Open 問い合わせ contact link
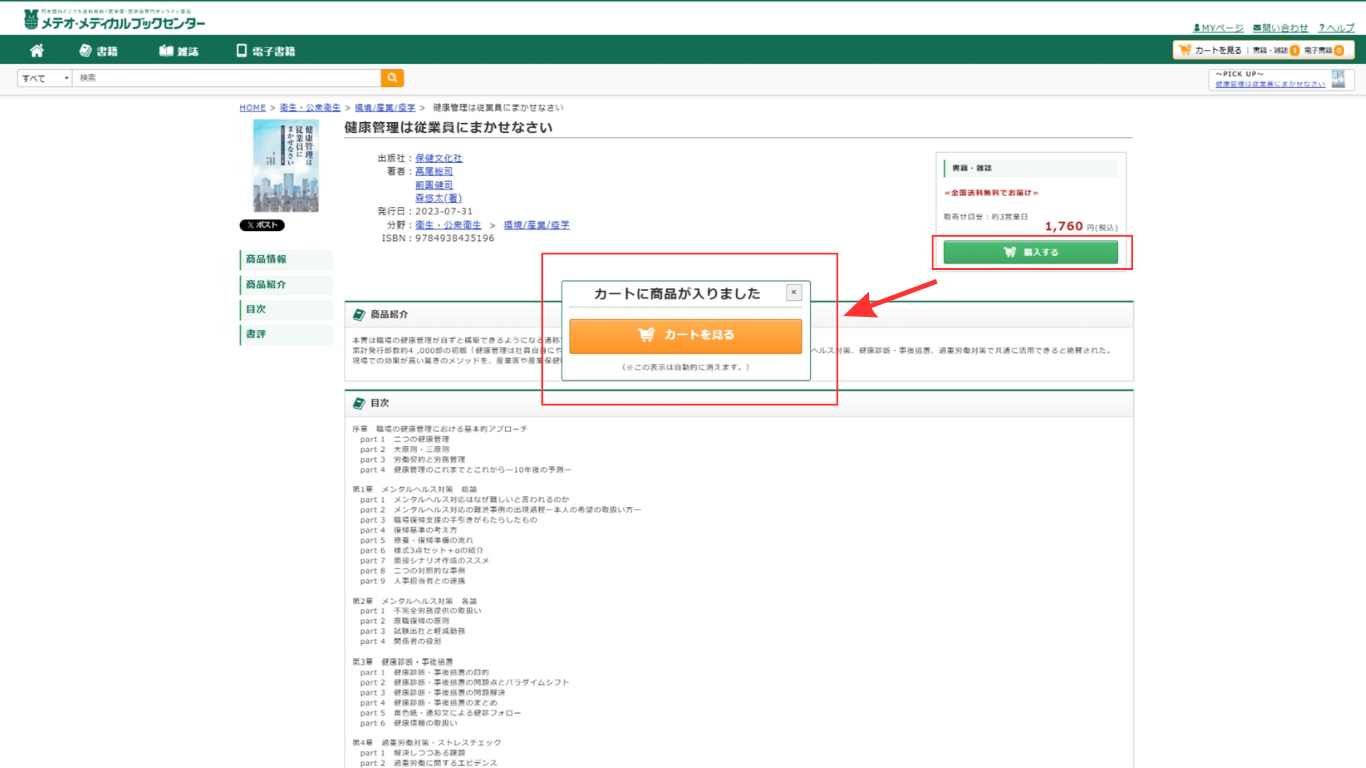 pos(1280,28)
